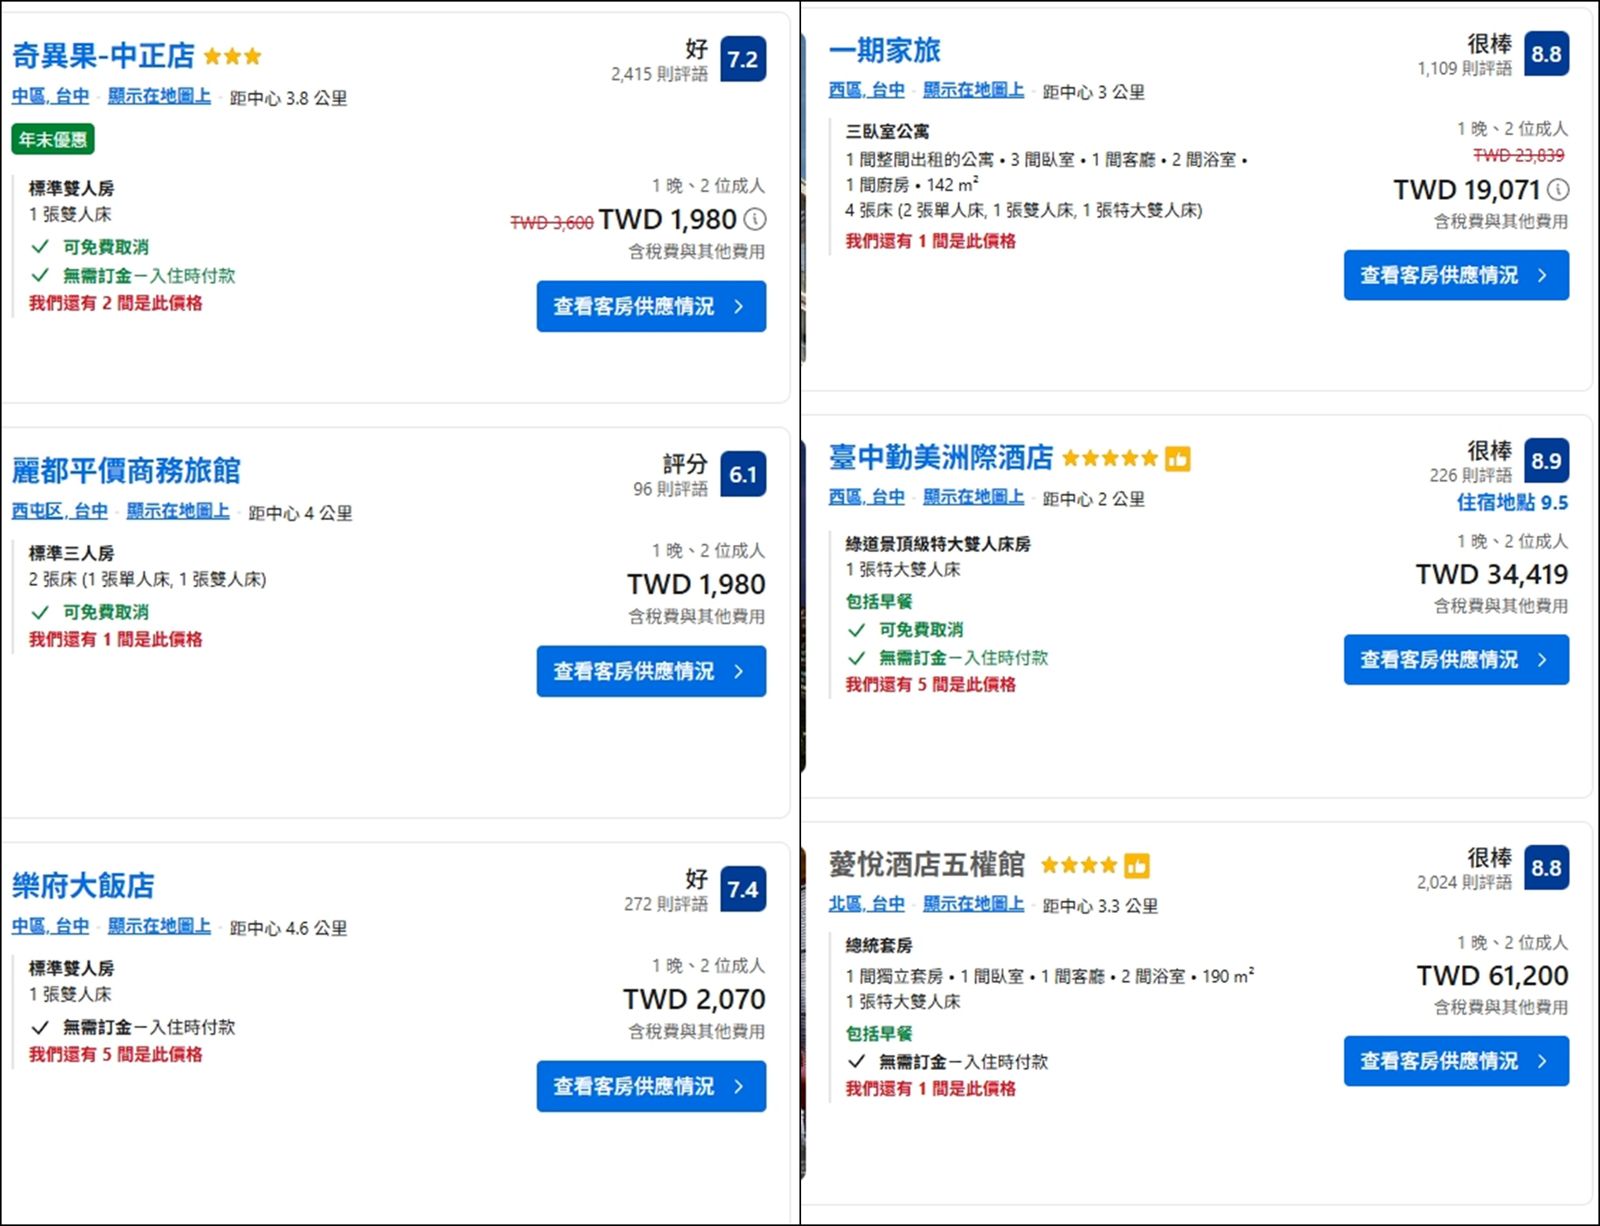Click the 年末優惠 deal tag on 奇異果-中正店

pyautogui.click(x=51, y=140)
